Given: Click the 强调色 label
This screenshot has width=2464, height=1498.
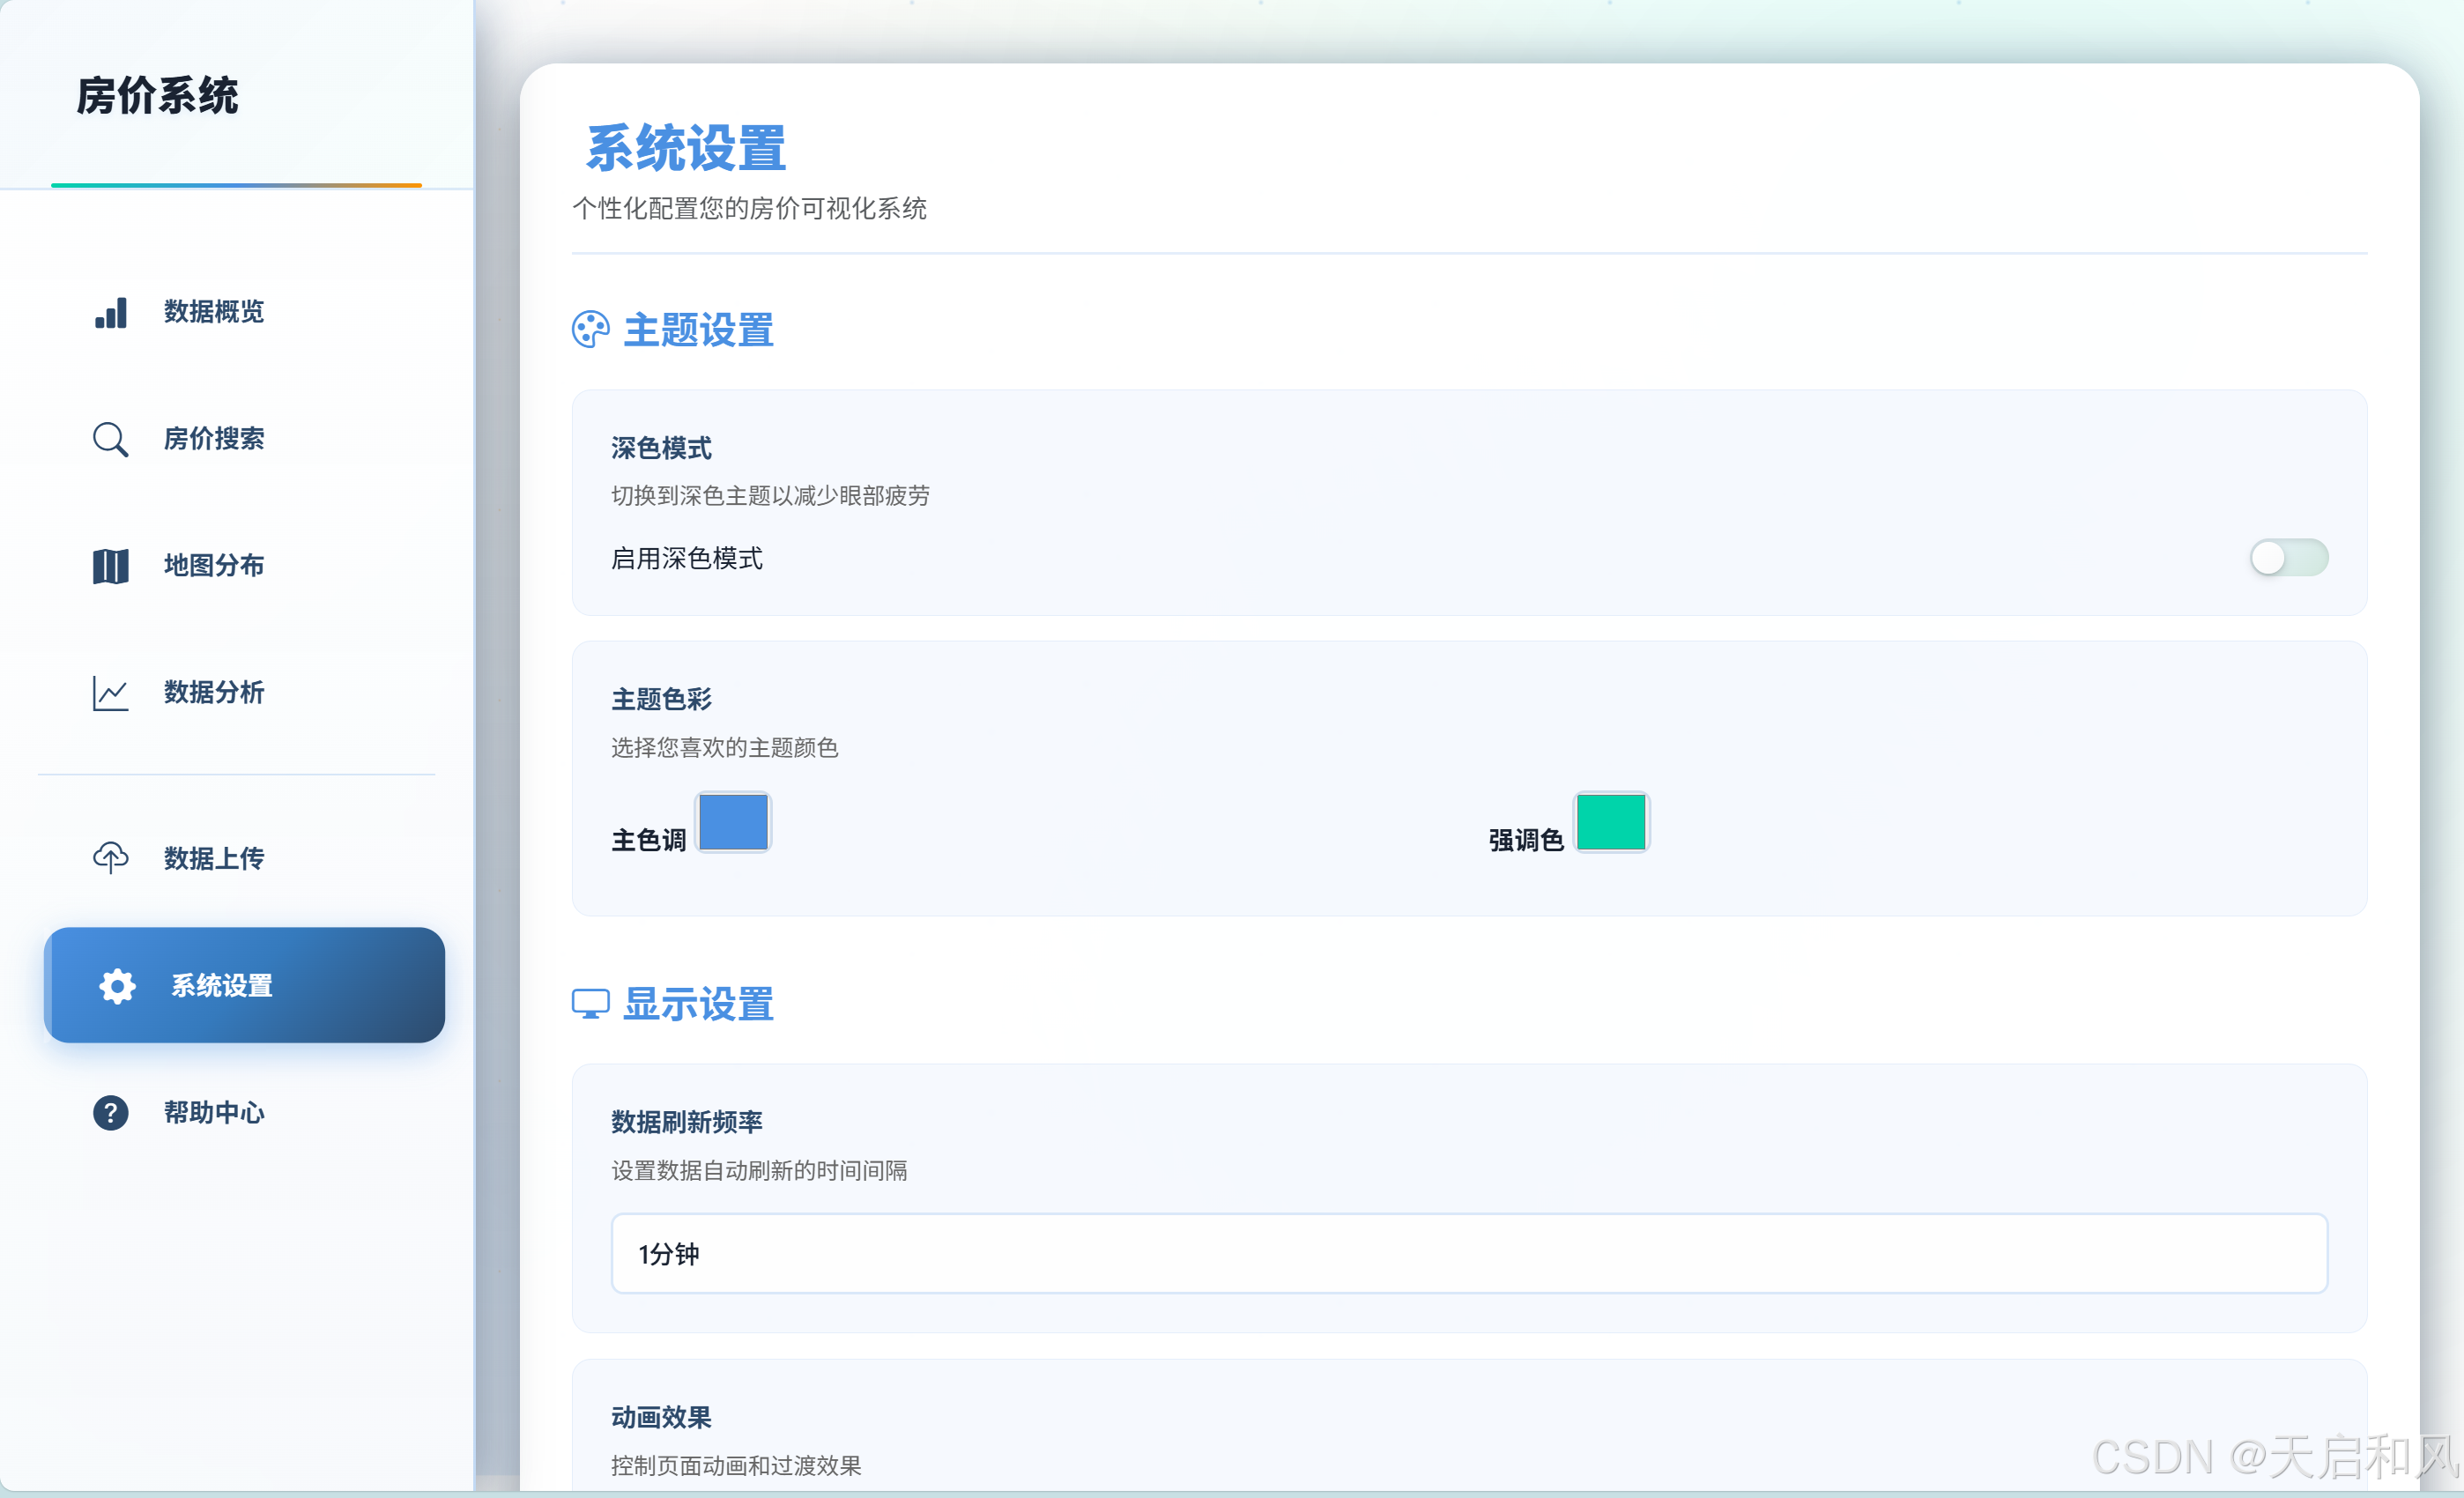Looking at the screenshot, I should 1526,840.
